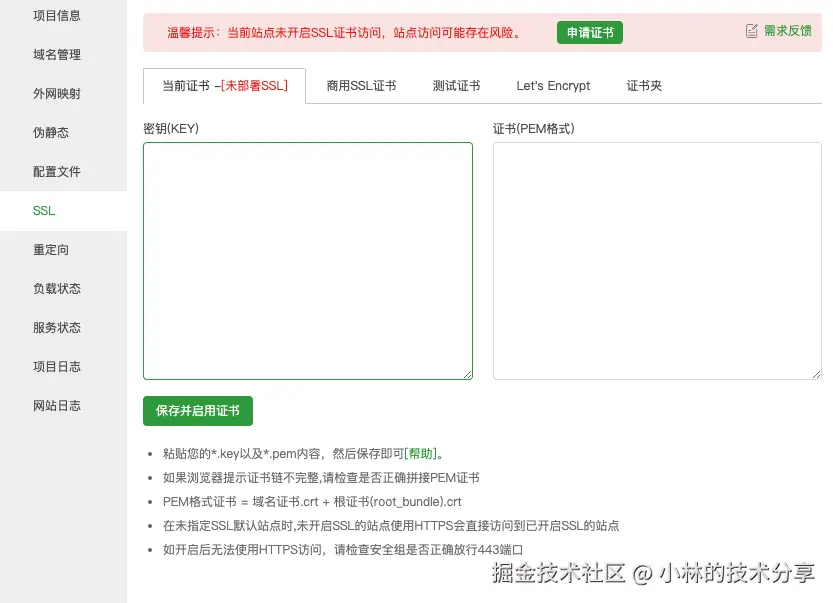Image resolution: width=833 pixels, height=603 pixels.
Task: Open 域名管理 settings
Action: pos(55,54)
